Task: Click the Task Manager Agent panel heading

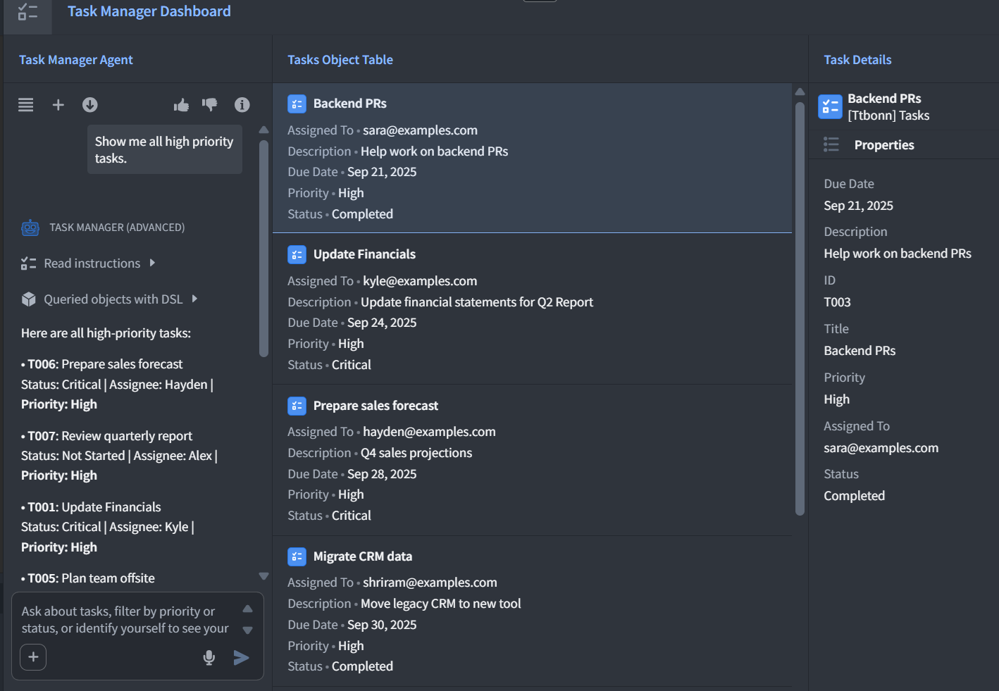Action: [x=76, y=60]
